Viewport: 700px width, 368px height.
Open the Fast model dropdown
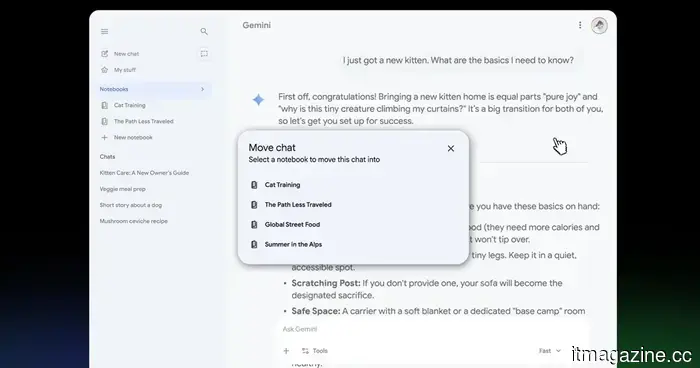pos(550,351)
